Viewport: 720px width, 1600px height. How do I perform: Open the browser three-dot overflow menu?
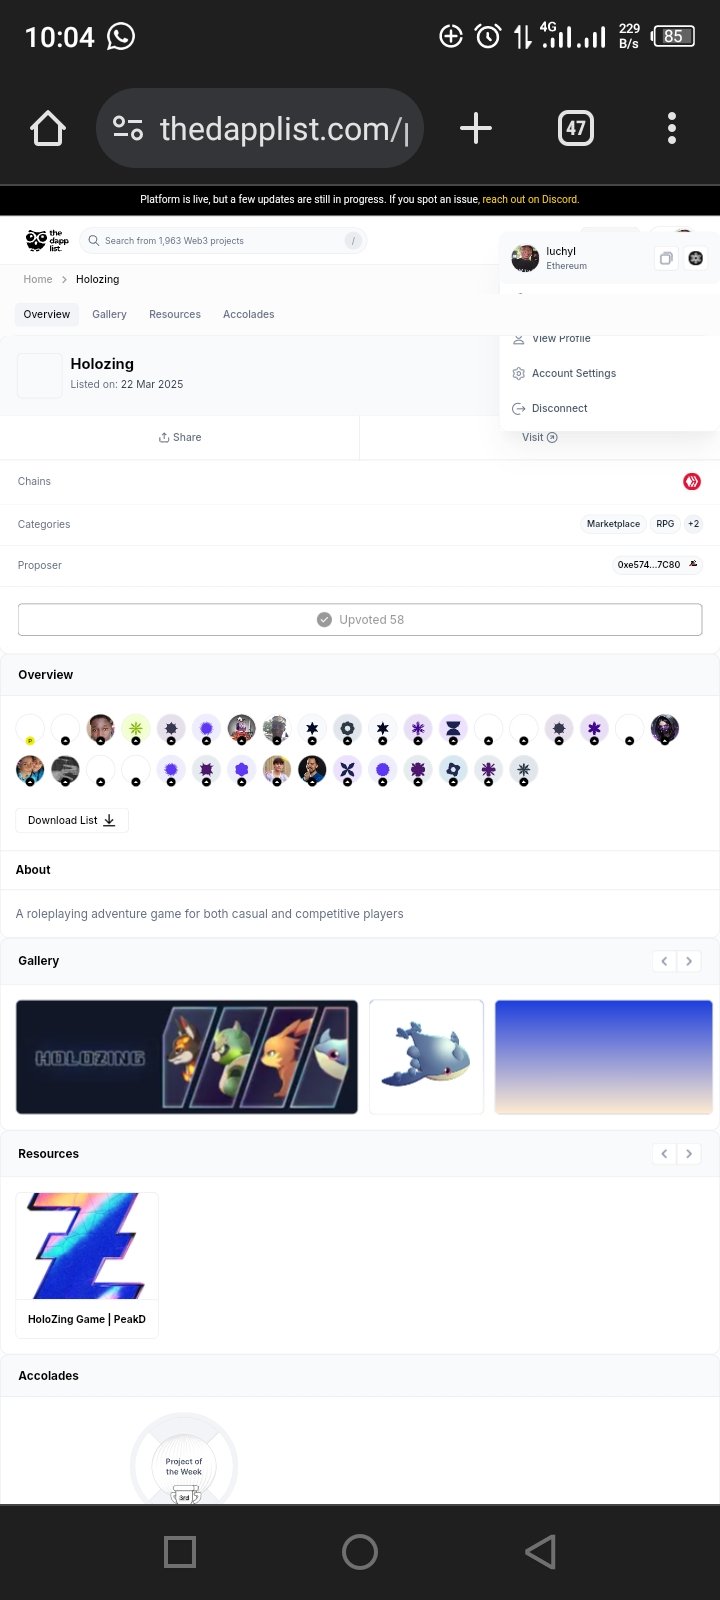click(x=672, y=128)
